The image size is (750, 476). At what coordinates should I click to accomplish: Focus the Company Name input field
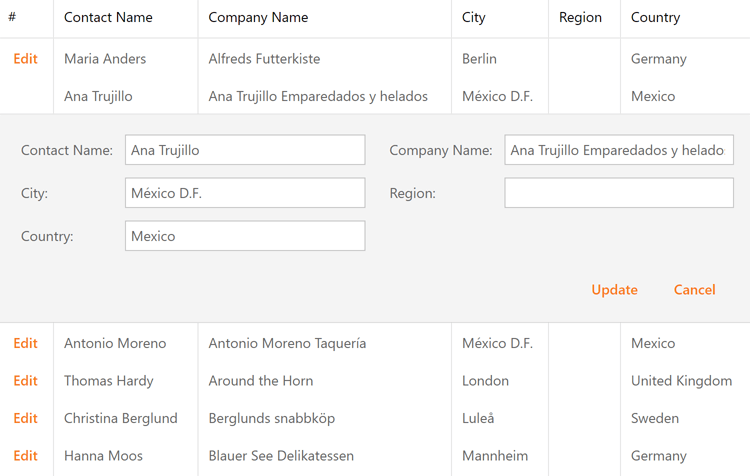[618, 150]
